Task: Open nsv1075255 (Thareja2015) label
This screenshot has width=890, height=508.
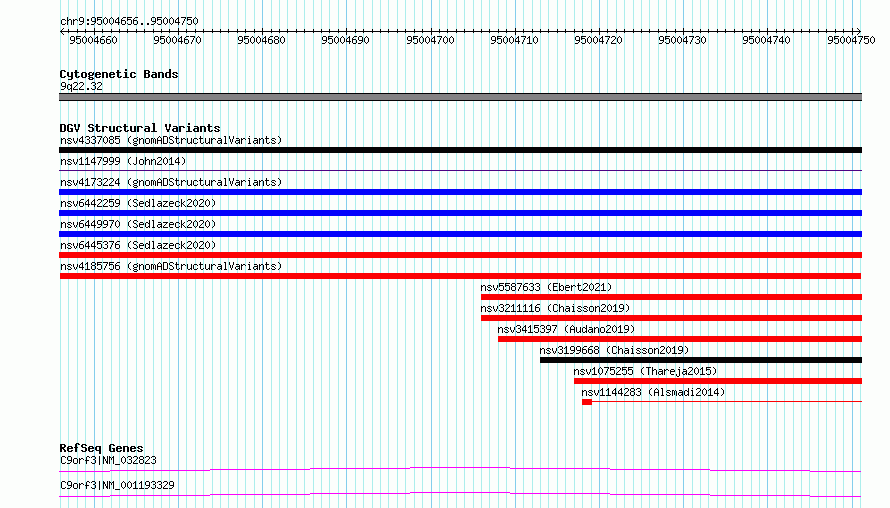Action: (645, 371)
